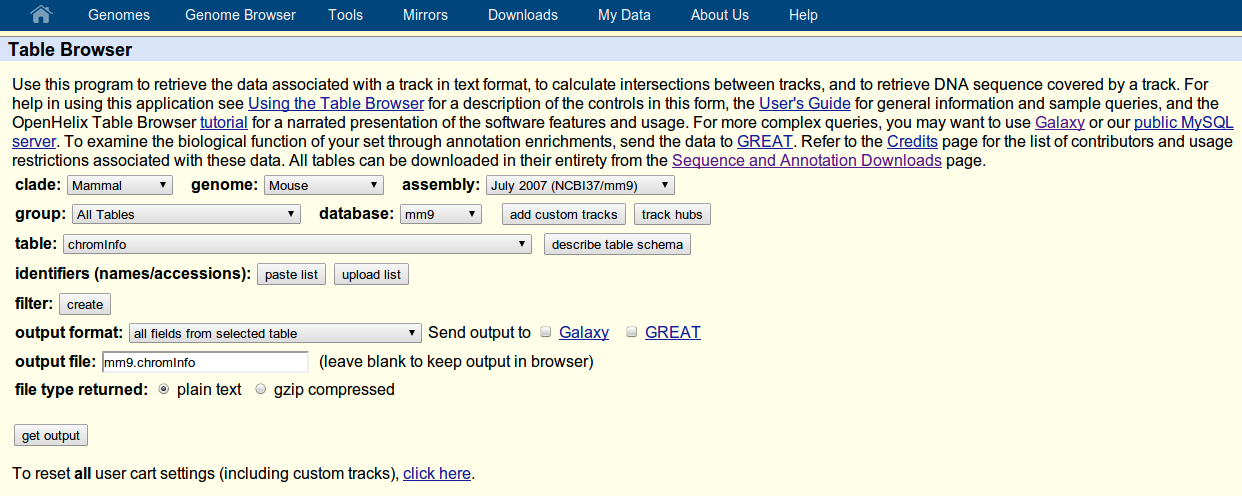The image size is (1242, 496).
Task: Open the My Data menu
Action: coord(624,15)
